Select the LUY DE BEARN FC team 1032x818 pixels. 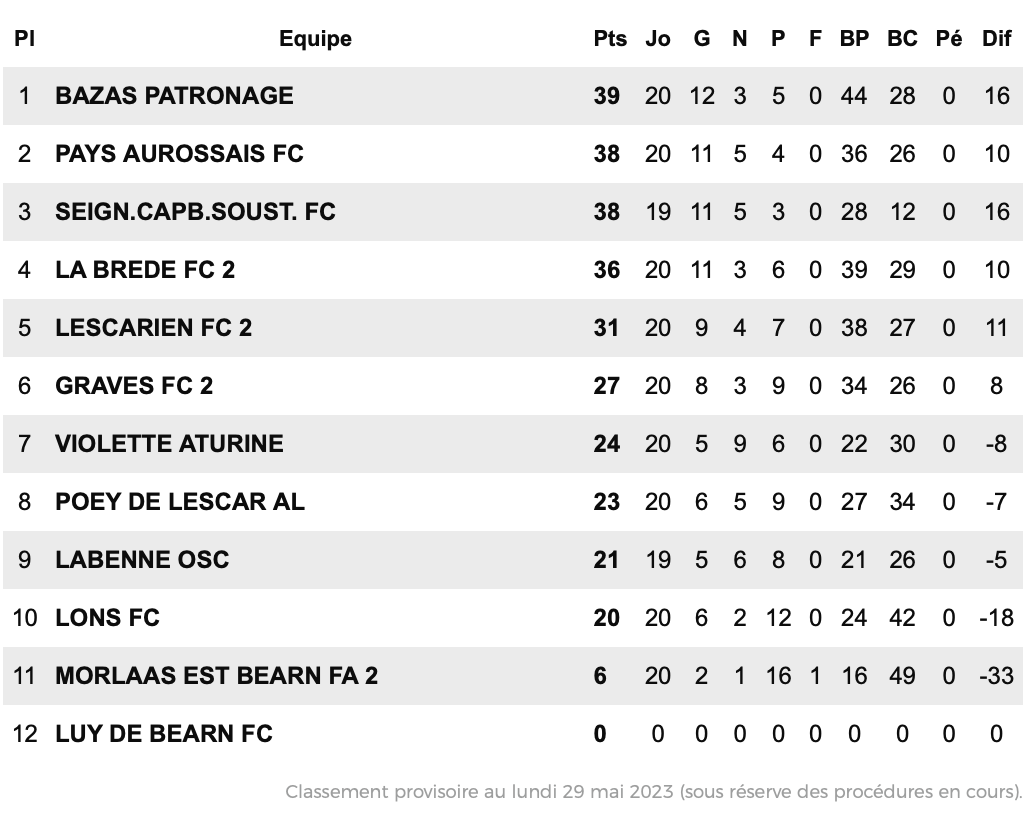click(x=164, y=733)
